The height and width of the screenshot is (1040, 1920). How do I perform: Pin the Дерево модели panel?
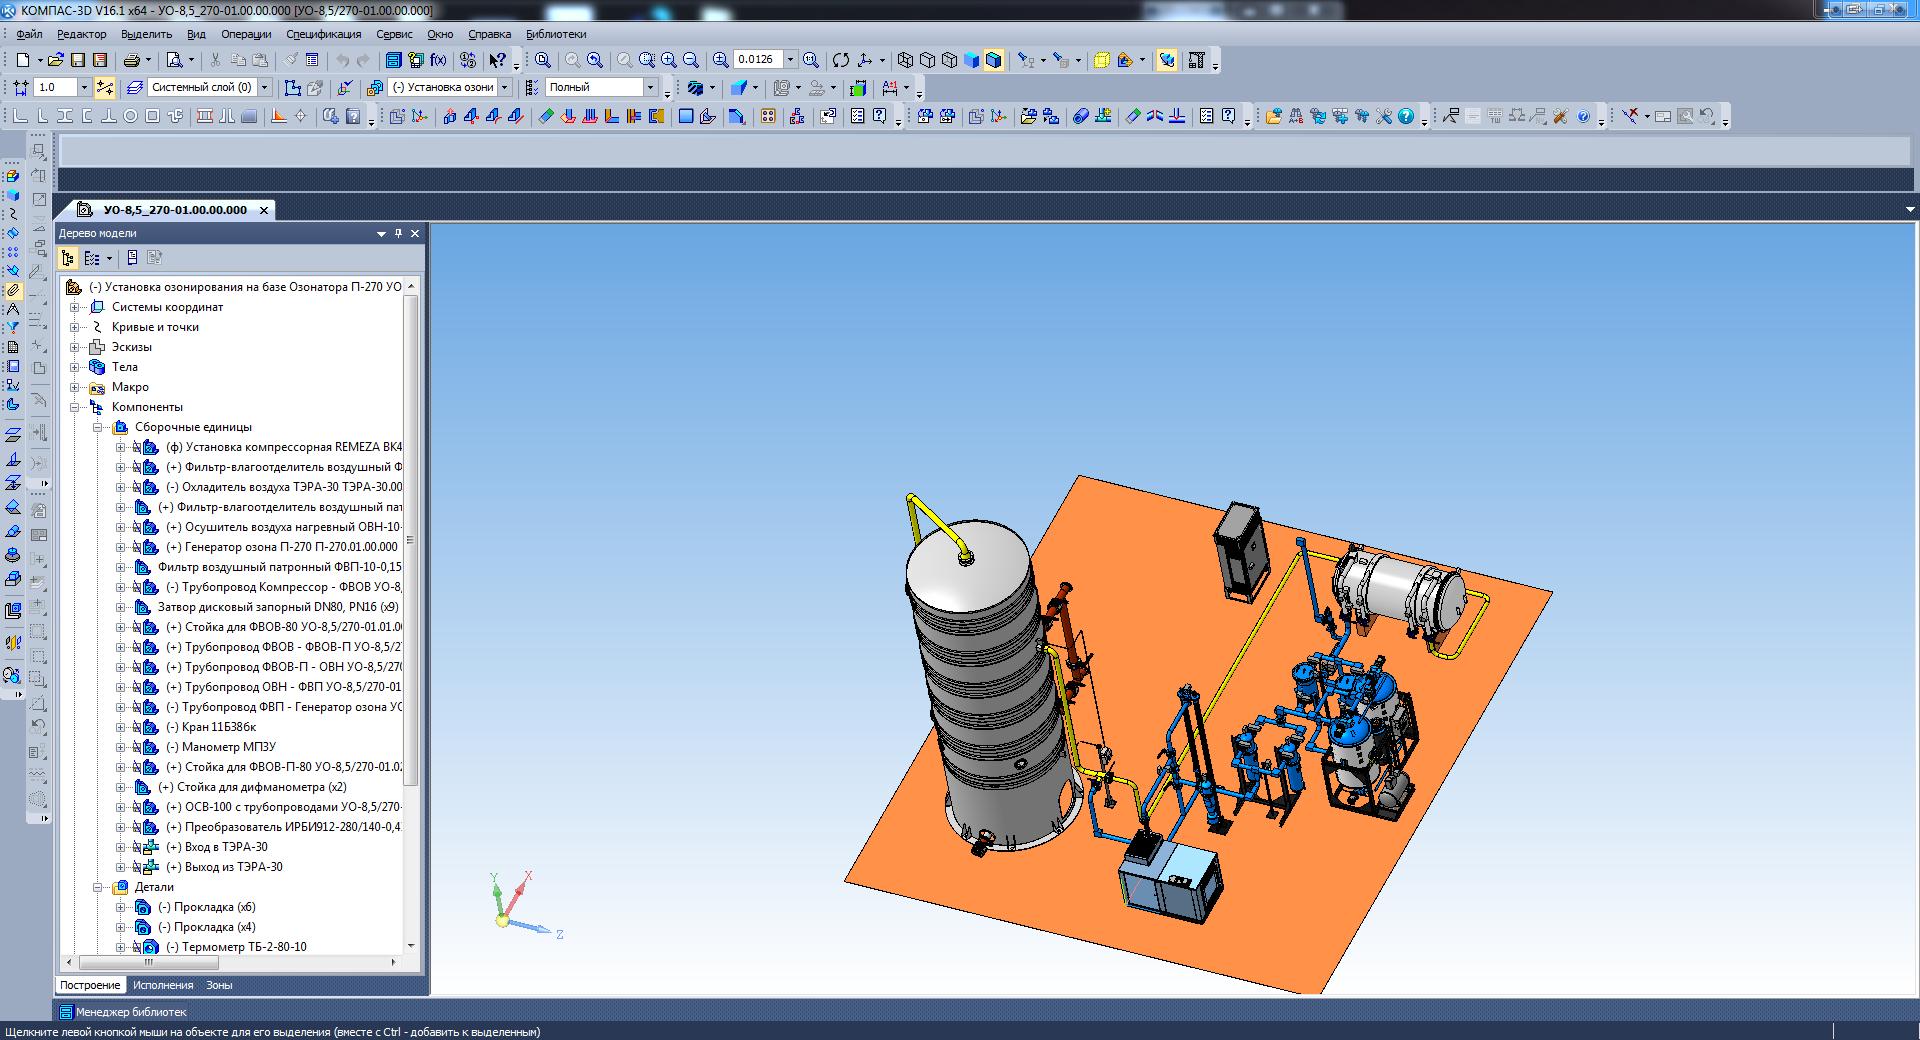click(398, 233)
